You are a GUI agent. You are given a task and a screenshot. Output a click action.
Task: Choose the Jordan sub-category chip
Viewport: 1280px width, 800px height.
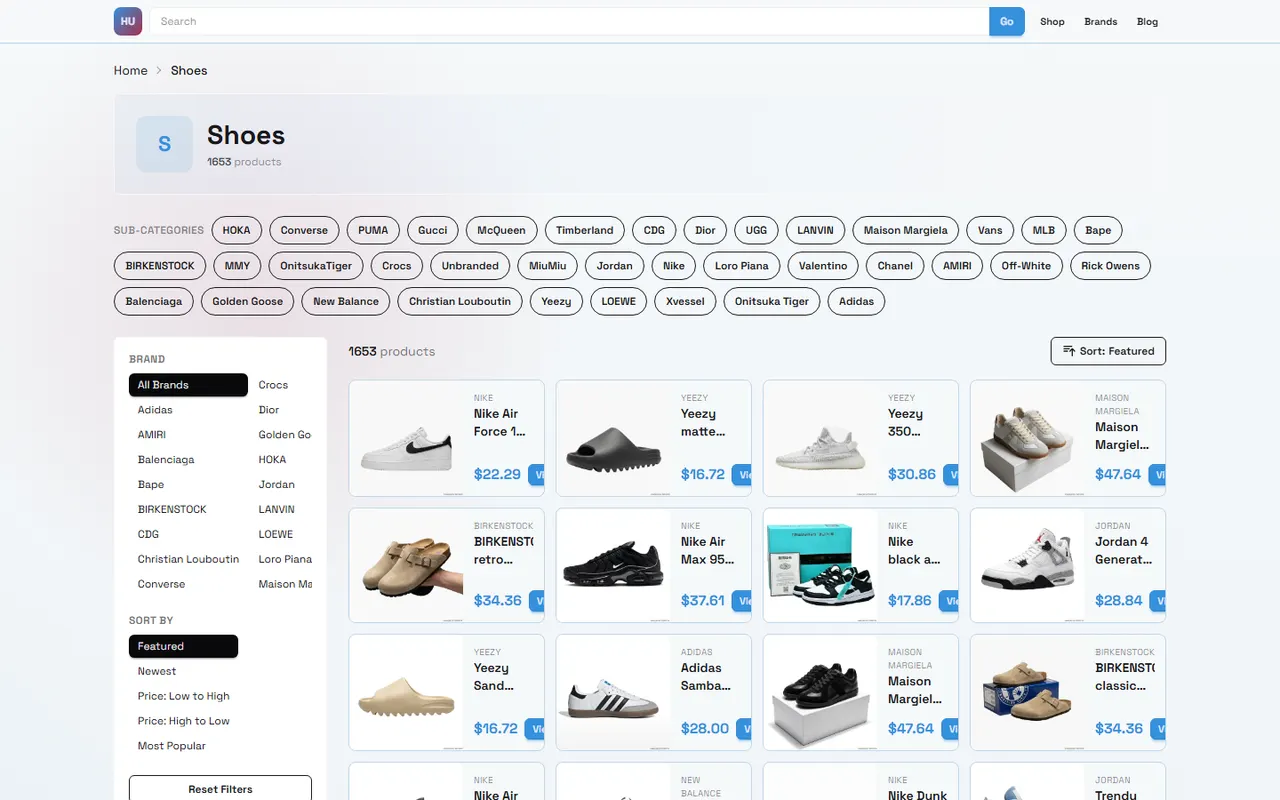tap(615, 266)
